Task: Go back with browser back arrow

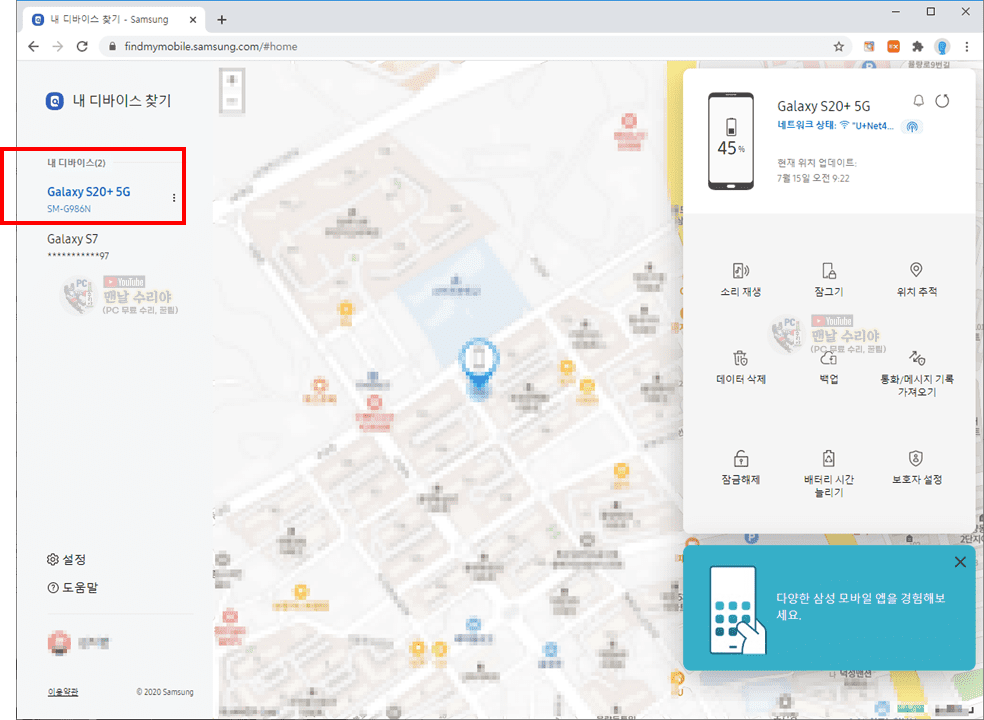Action: pyautogui.click(x=34, y=46)
